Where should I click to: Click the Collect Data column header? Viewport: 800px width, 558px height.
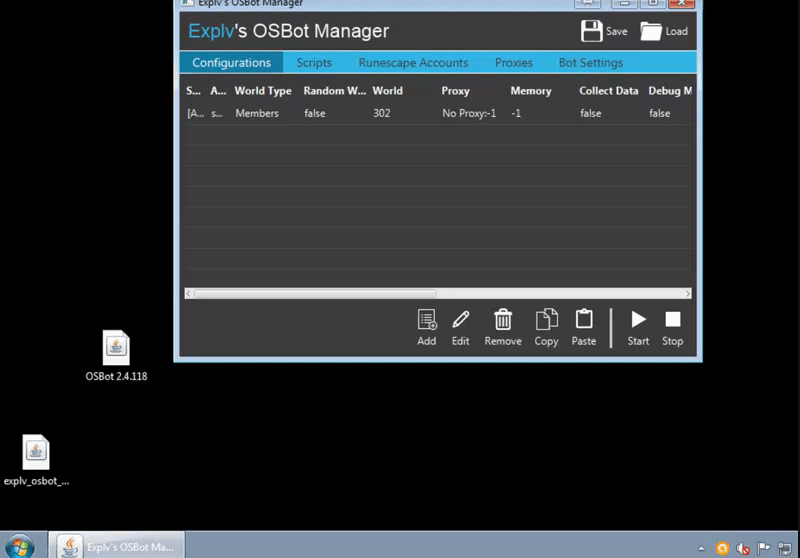tap(609, 91)
